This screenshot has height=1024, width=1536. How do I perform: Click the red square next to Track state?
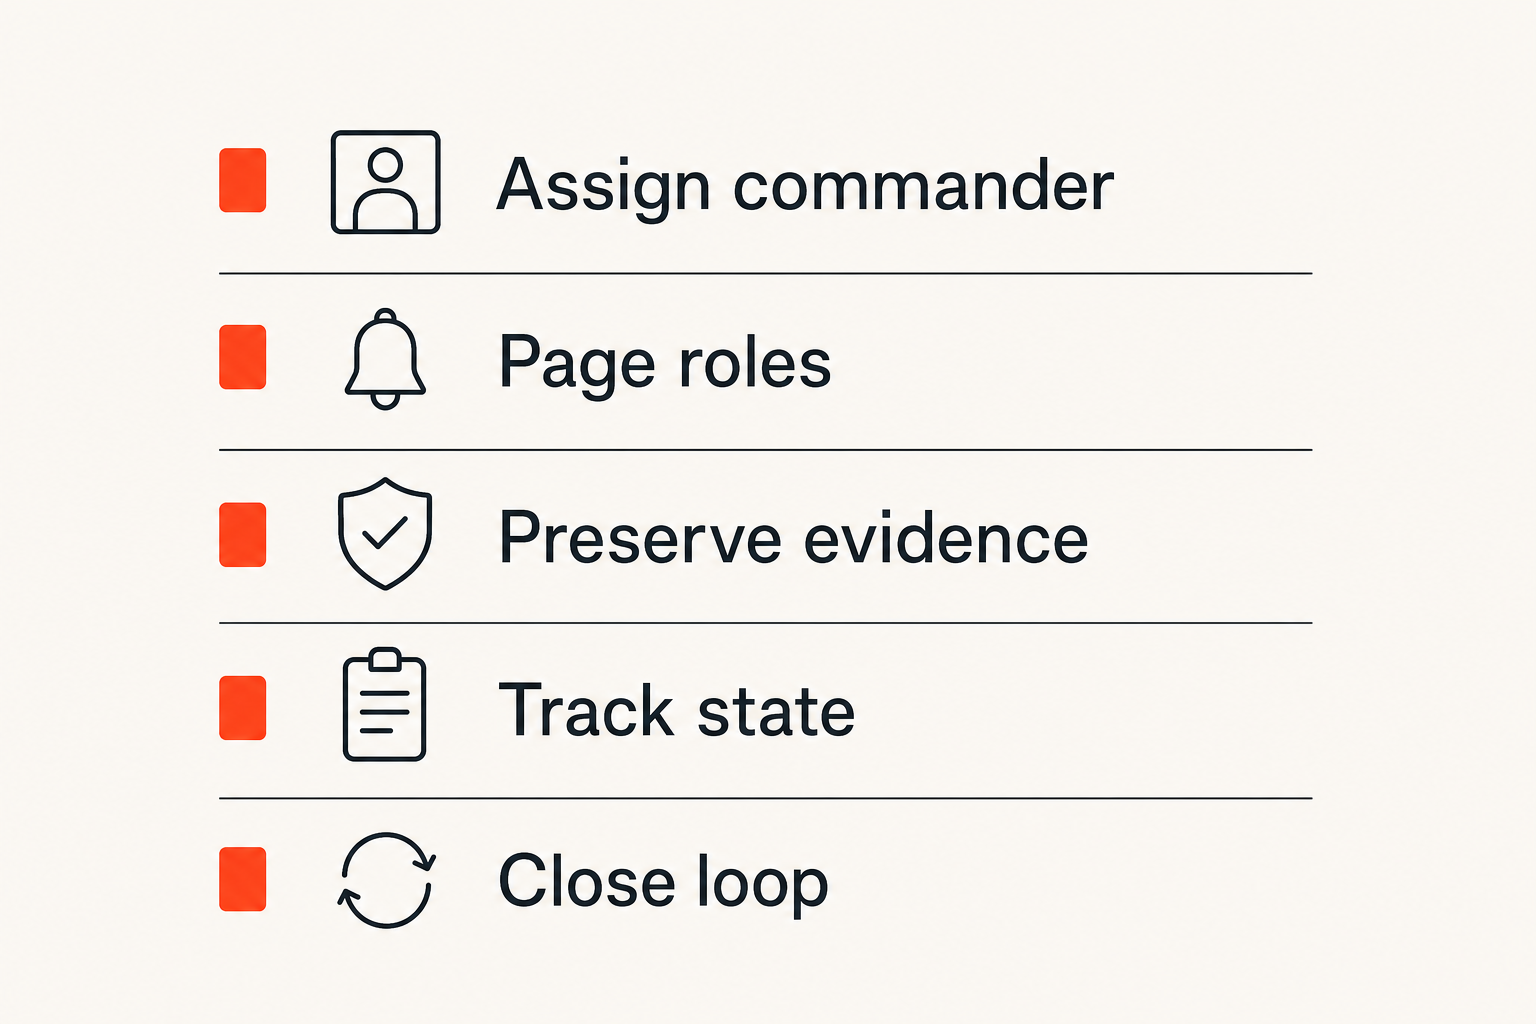point(243,708)
